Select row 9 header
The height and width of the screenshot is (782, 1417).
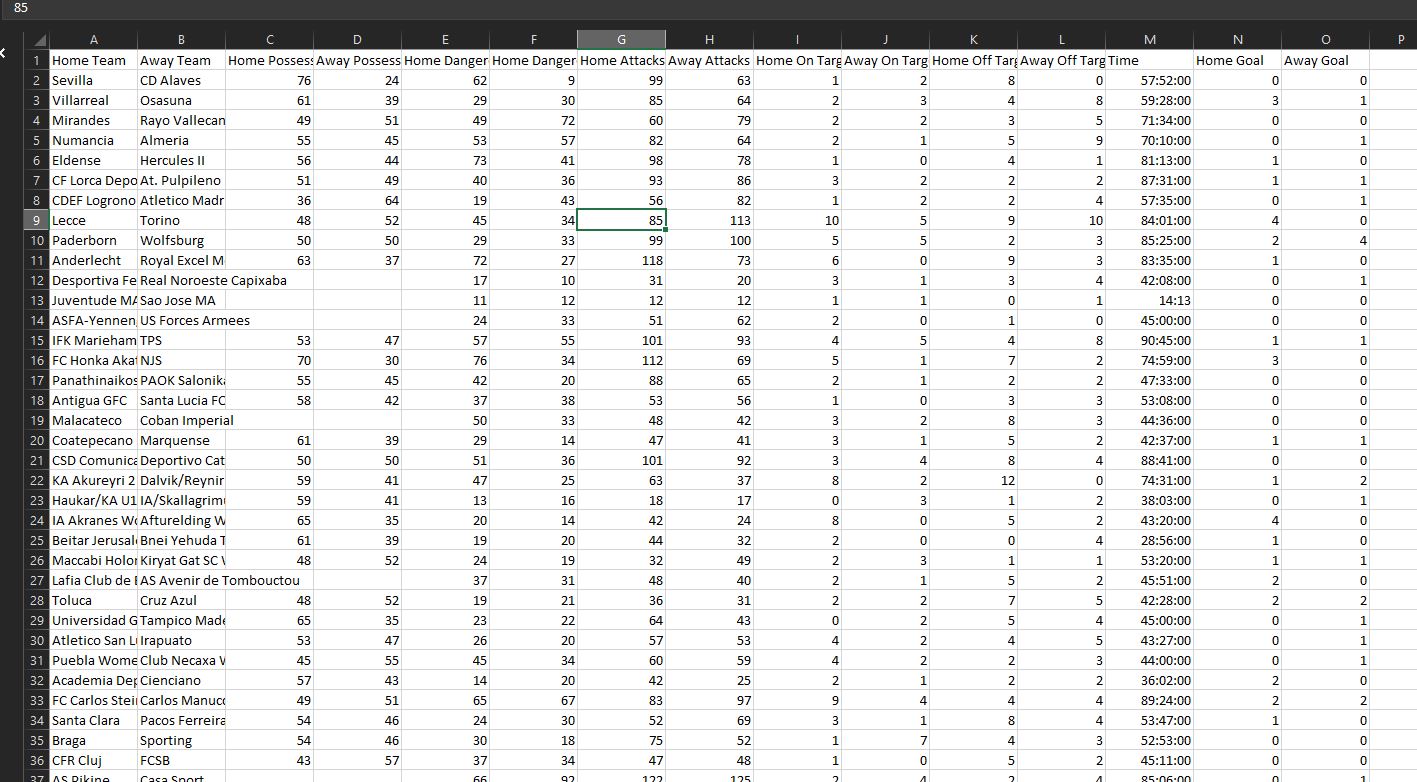click(x=37, y=220)
